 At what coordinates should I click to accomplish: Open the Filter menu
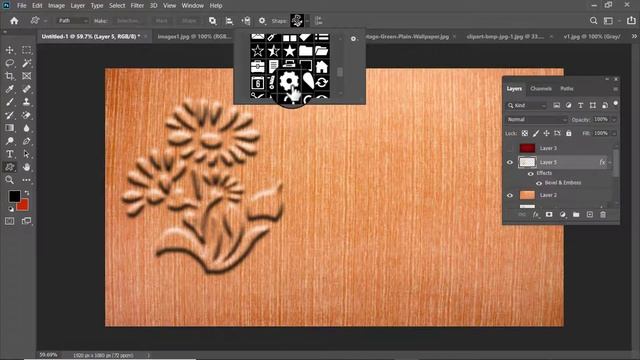(x=137, y=6)
